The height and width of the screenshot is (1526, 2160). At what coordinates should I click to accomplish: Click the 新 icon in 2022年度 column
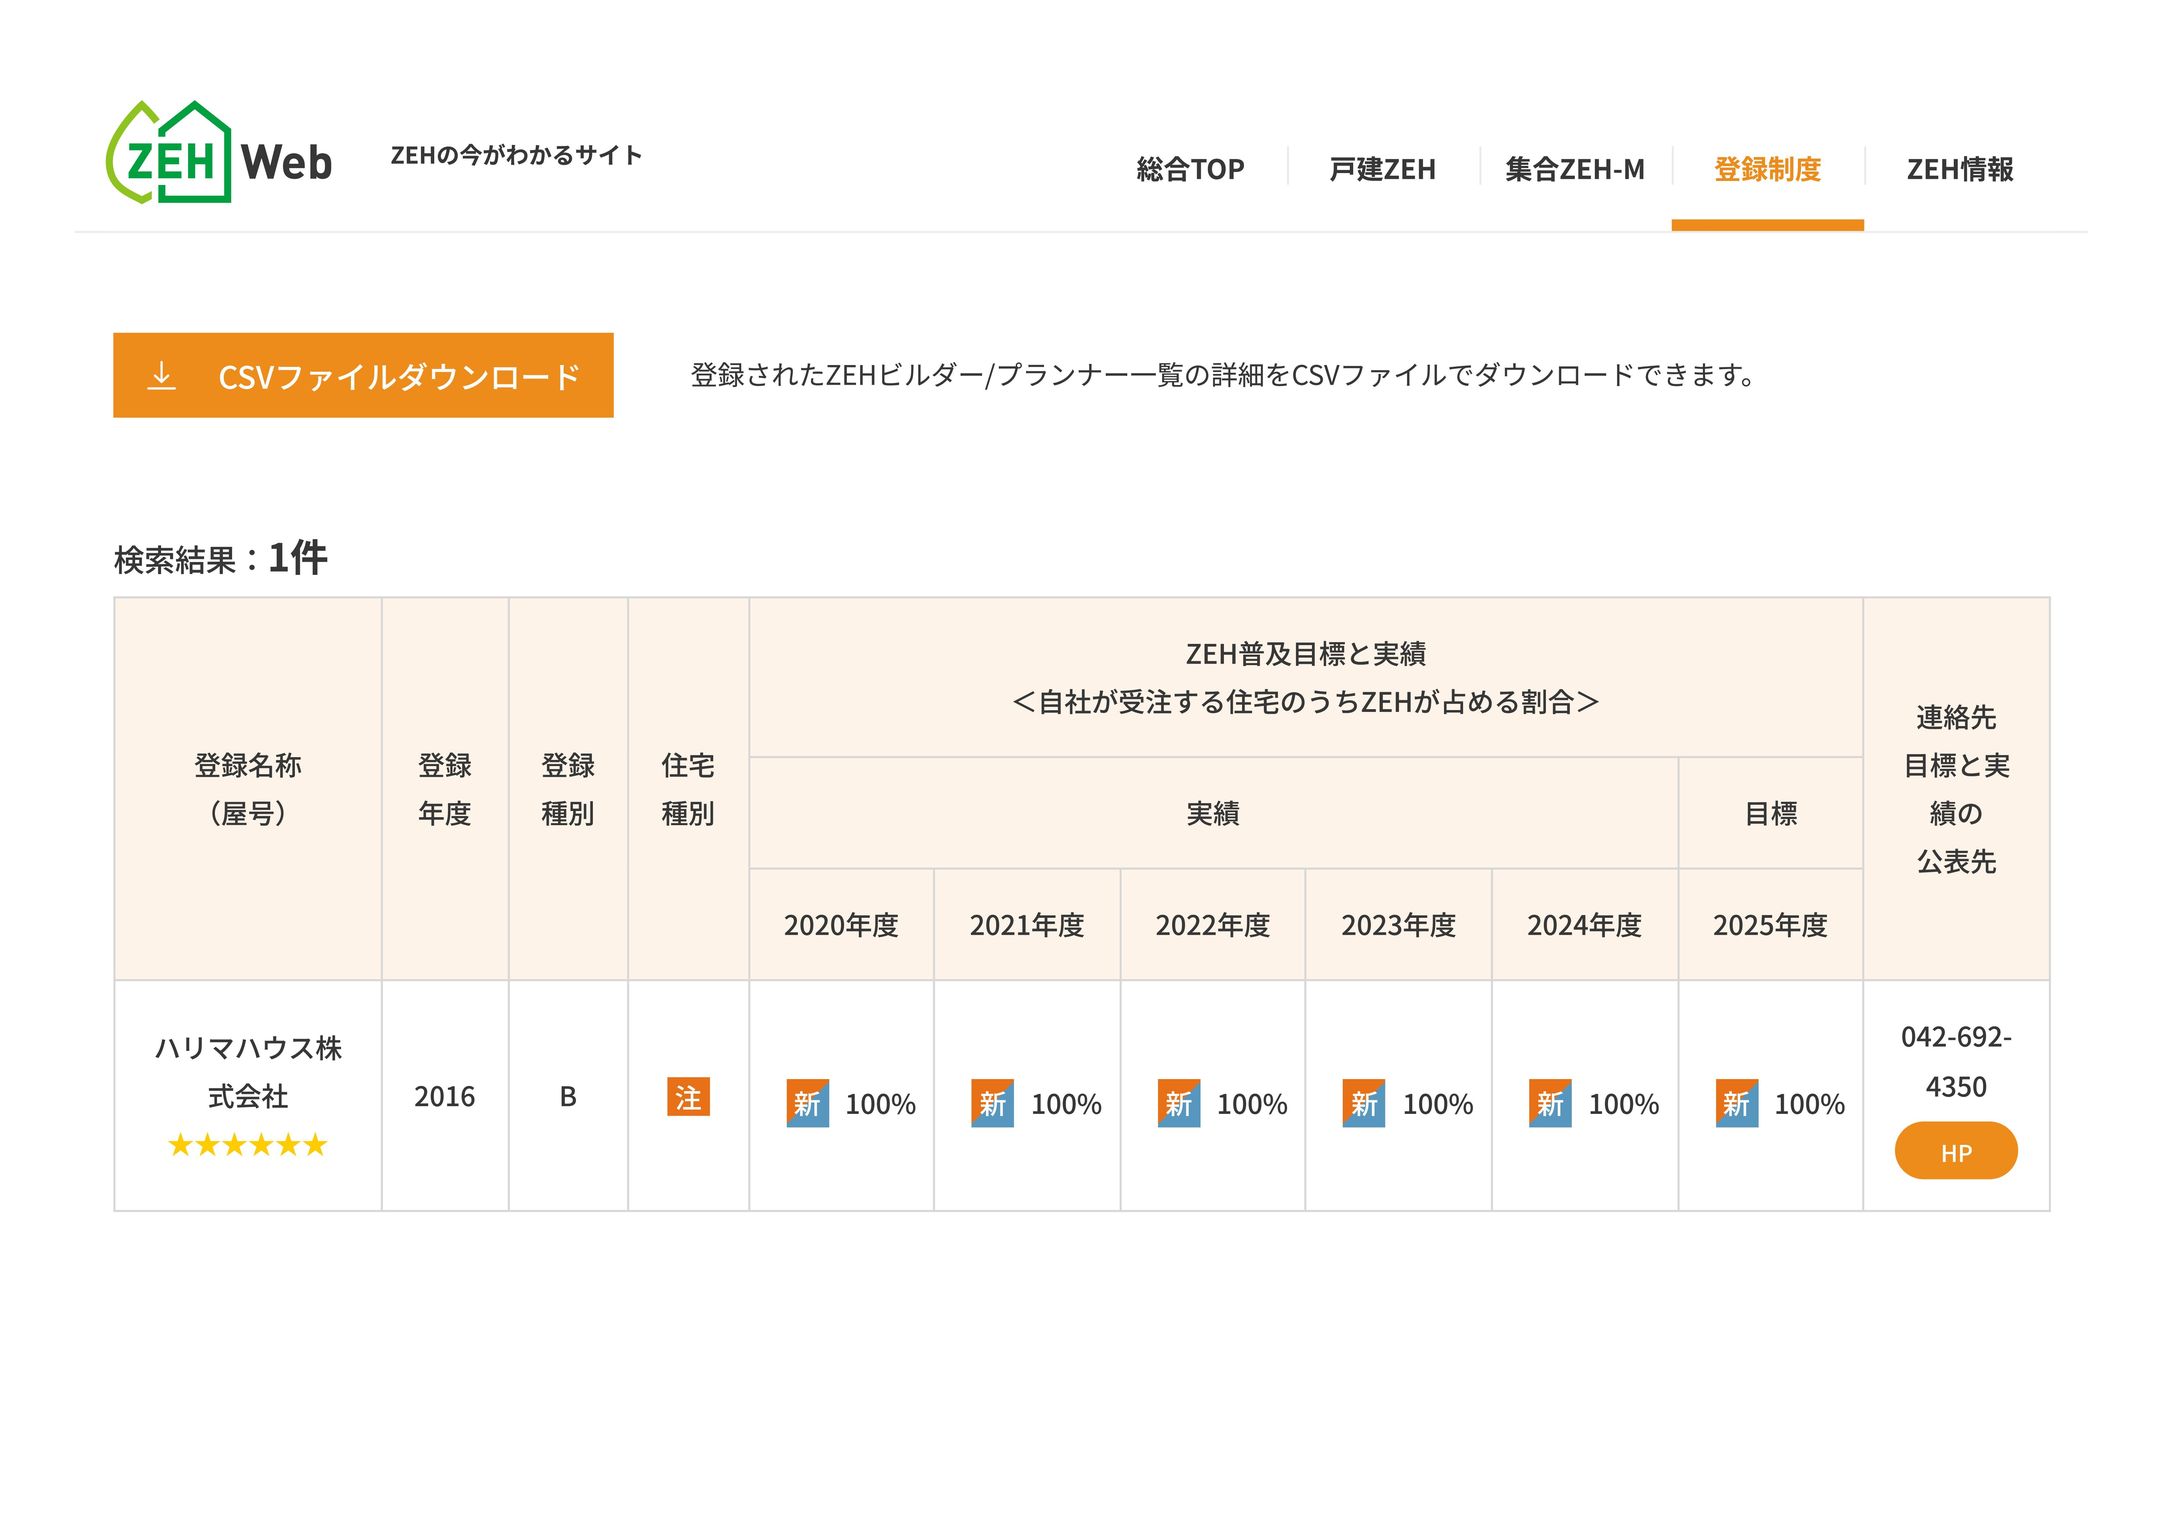point(1178,1103)
